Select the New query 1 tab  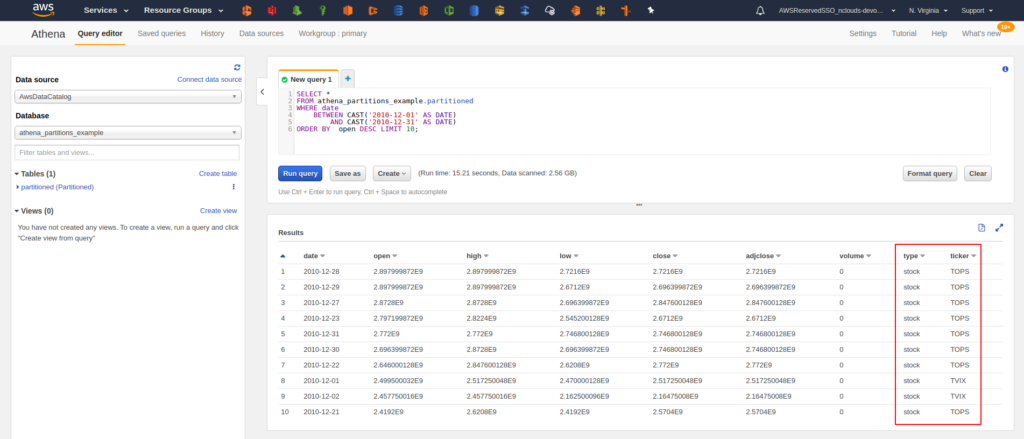[x=308, y=79]
